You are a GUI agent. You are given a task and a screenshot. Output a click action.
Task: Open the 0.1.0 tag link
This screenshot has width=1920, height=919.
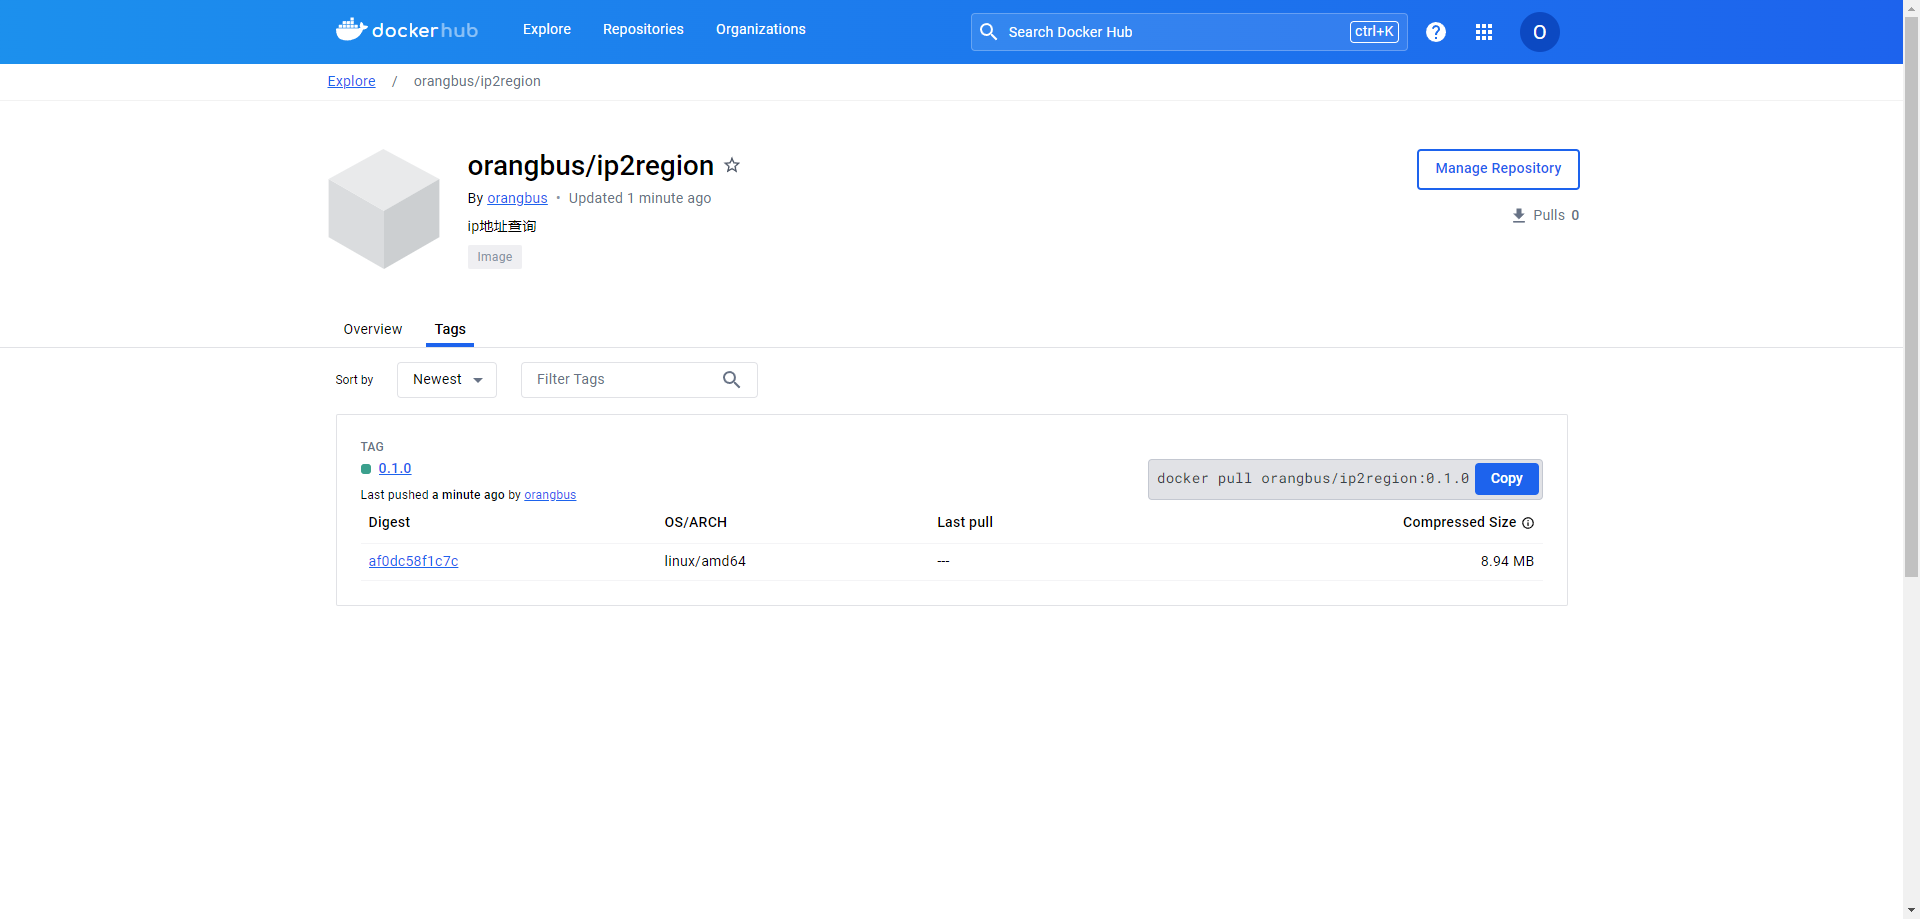395,469
